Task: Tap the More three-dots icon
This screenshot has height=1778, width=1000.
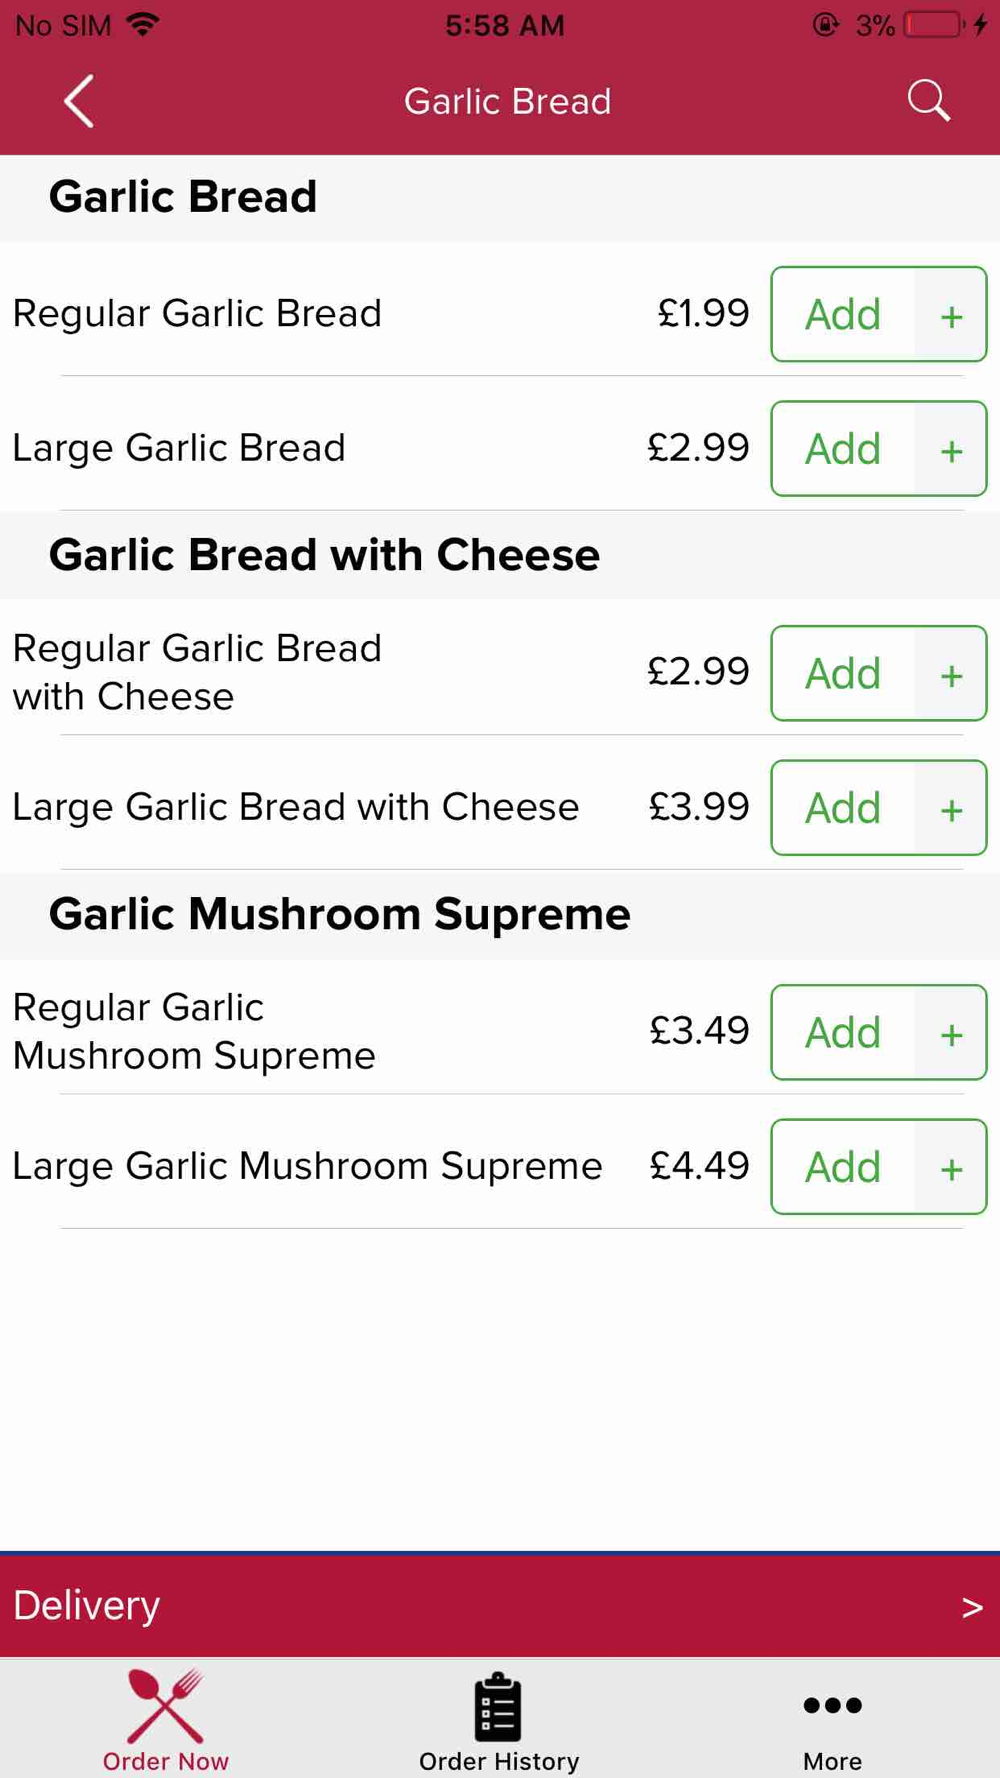Action: 832,1705
